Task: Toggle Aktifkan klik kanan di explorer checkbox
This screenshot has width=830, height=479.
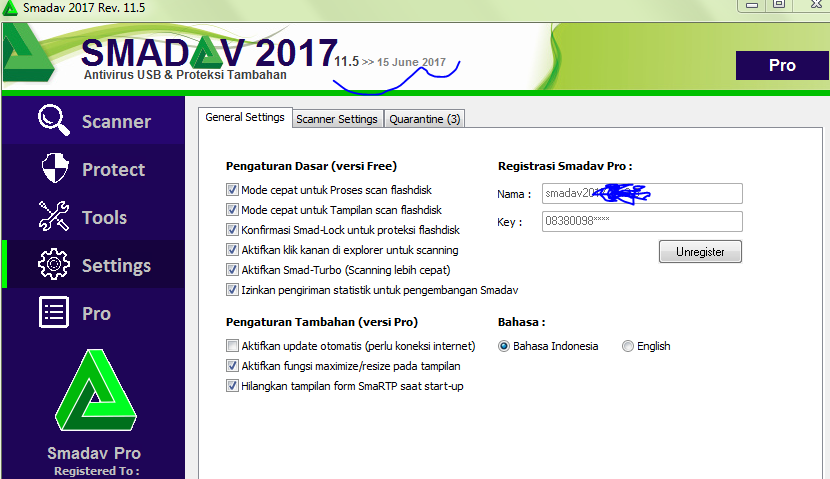Action: (232, 250)
